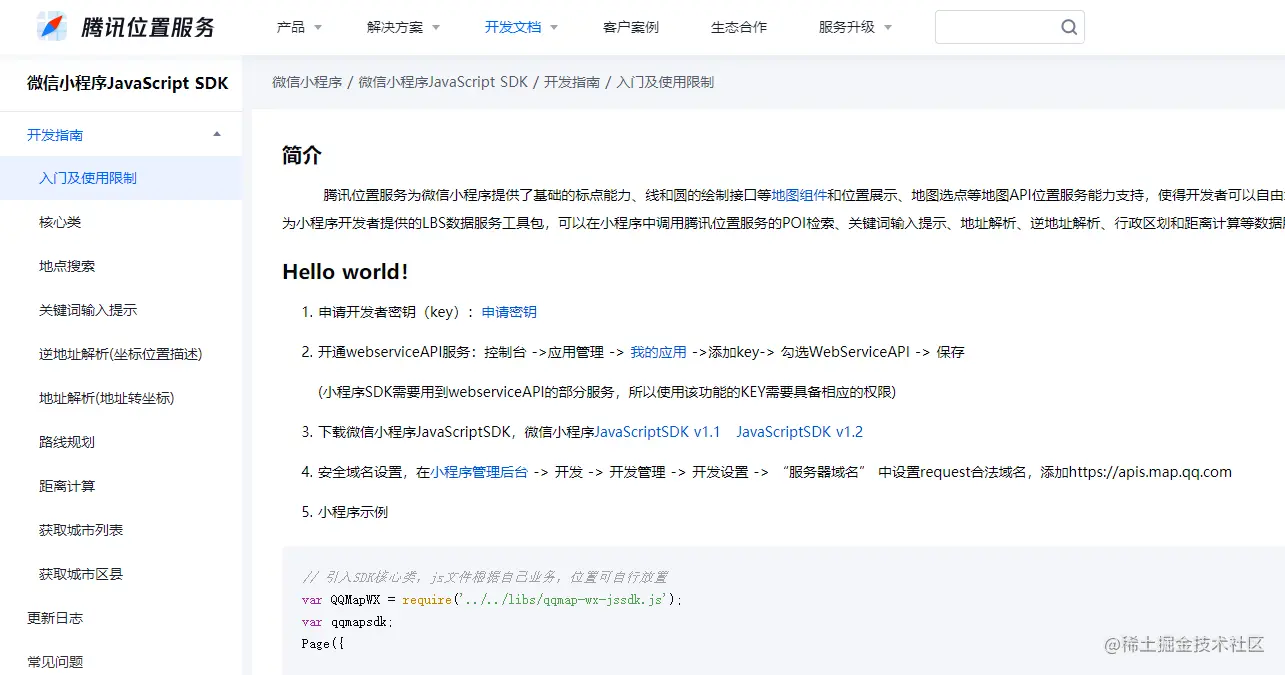Open the 小程序管理后台 link
1285x675 pixels.
[x=479, y=472]
